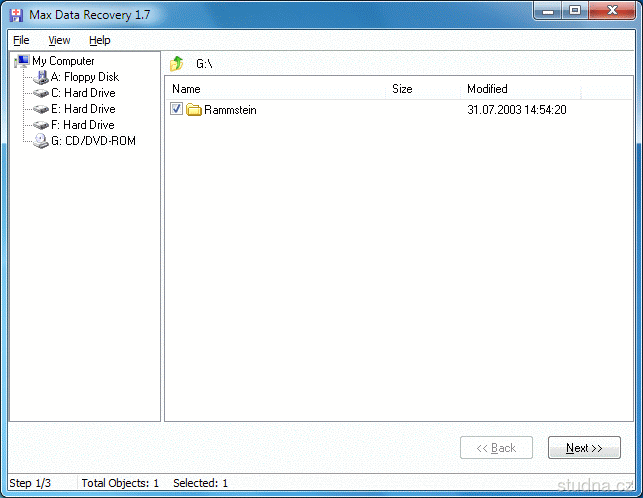Sort by the Modified column header
Screen dimensions: 643x498
point(521,89)
